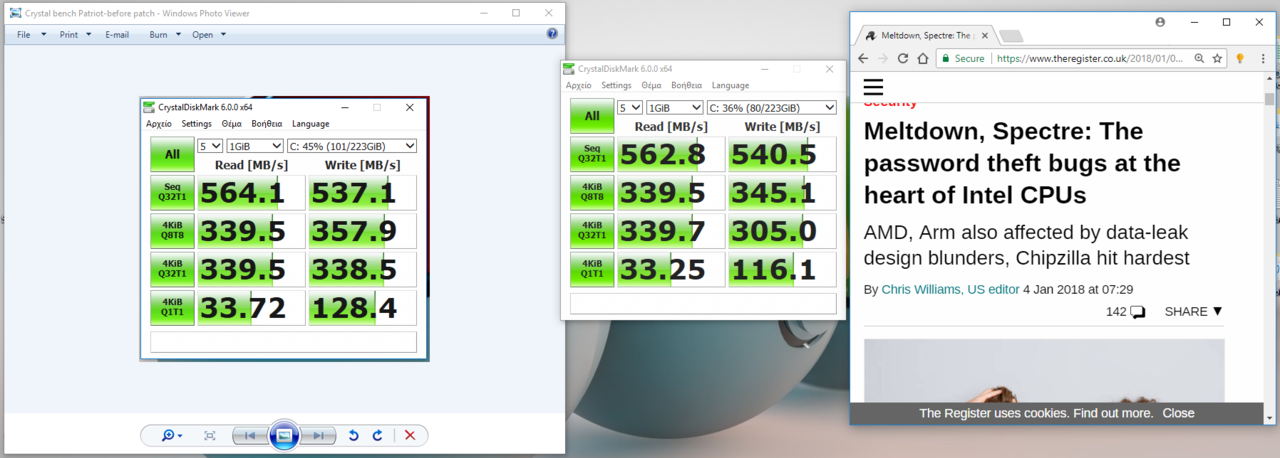Click the comment field below CrystalDiskMark results
Screen dimensions: 1280x458
[x=703, y=303]
